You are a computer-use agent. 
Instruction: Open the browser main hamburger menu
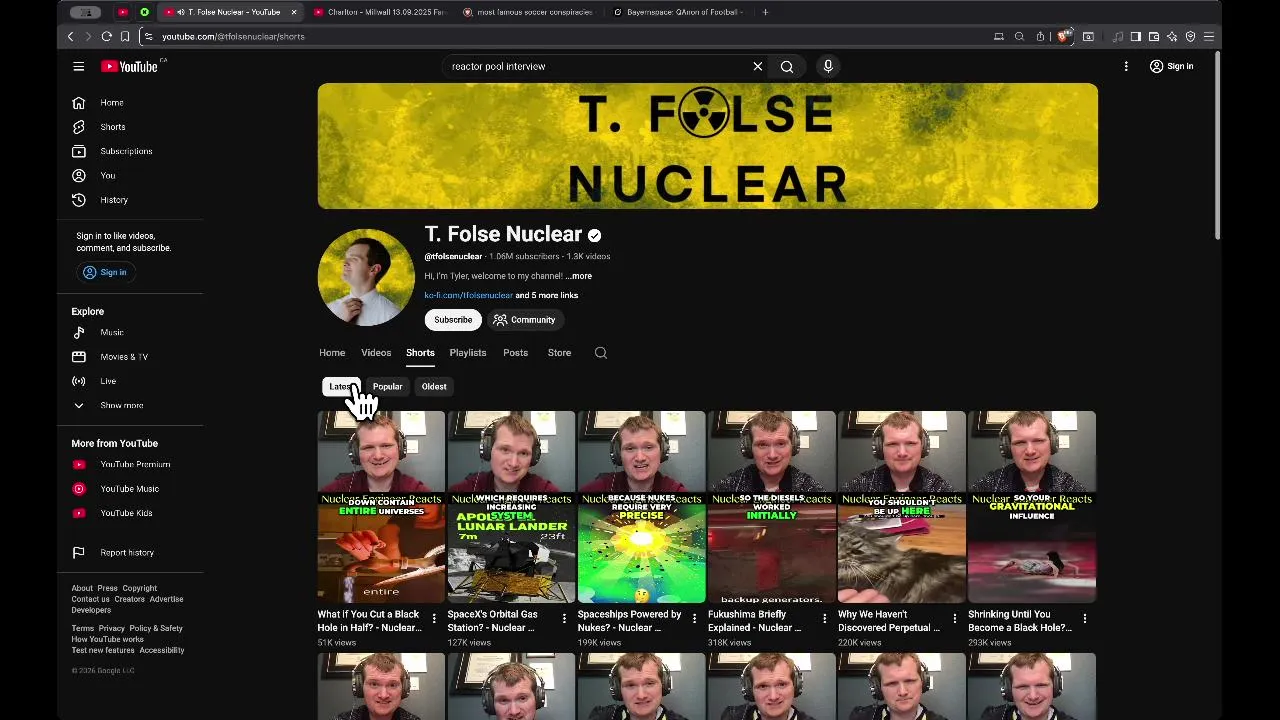[1209, 36]
